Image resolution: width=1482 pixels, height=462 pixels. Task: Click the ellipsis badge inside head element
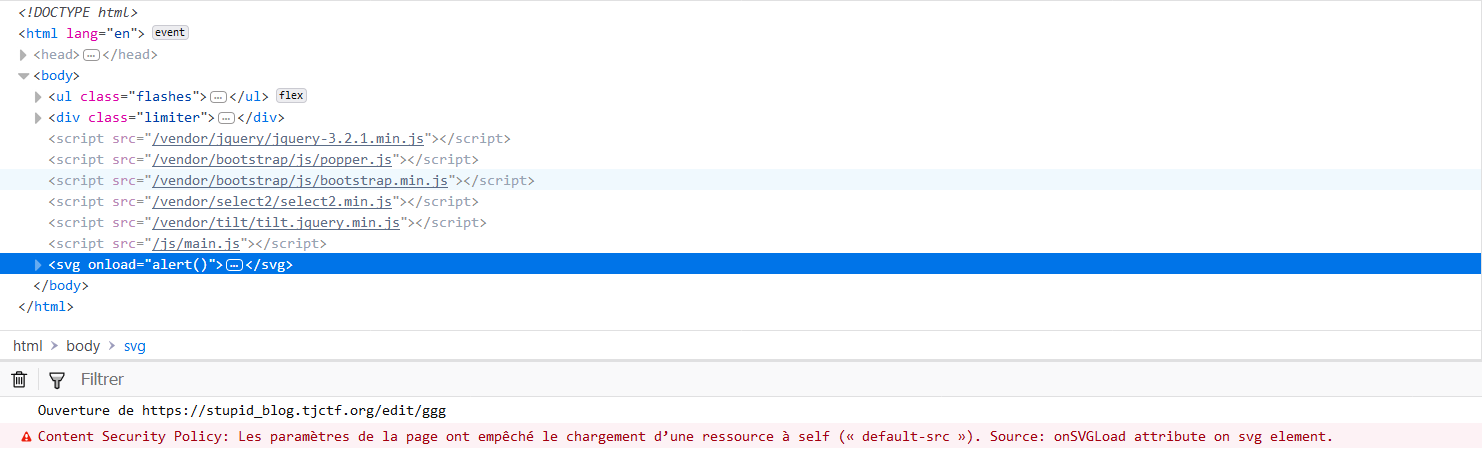click(91, 55)
